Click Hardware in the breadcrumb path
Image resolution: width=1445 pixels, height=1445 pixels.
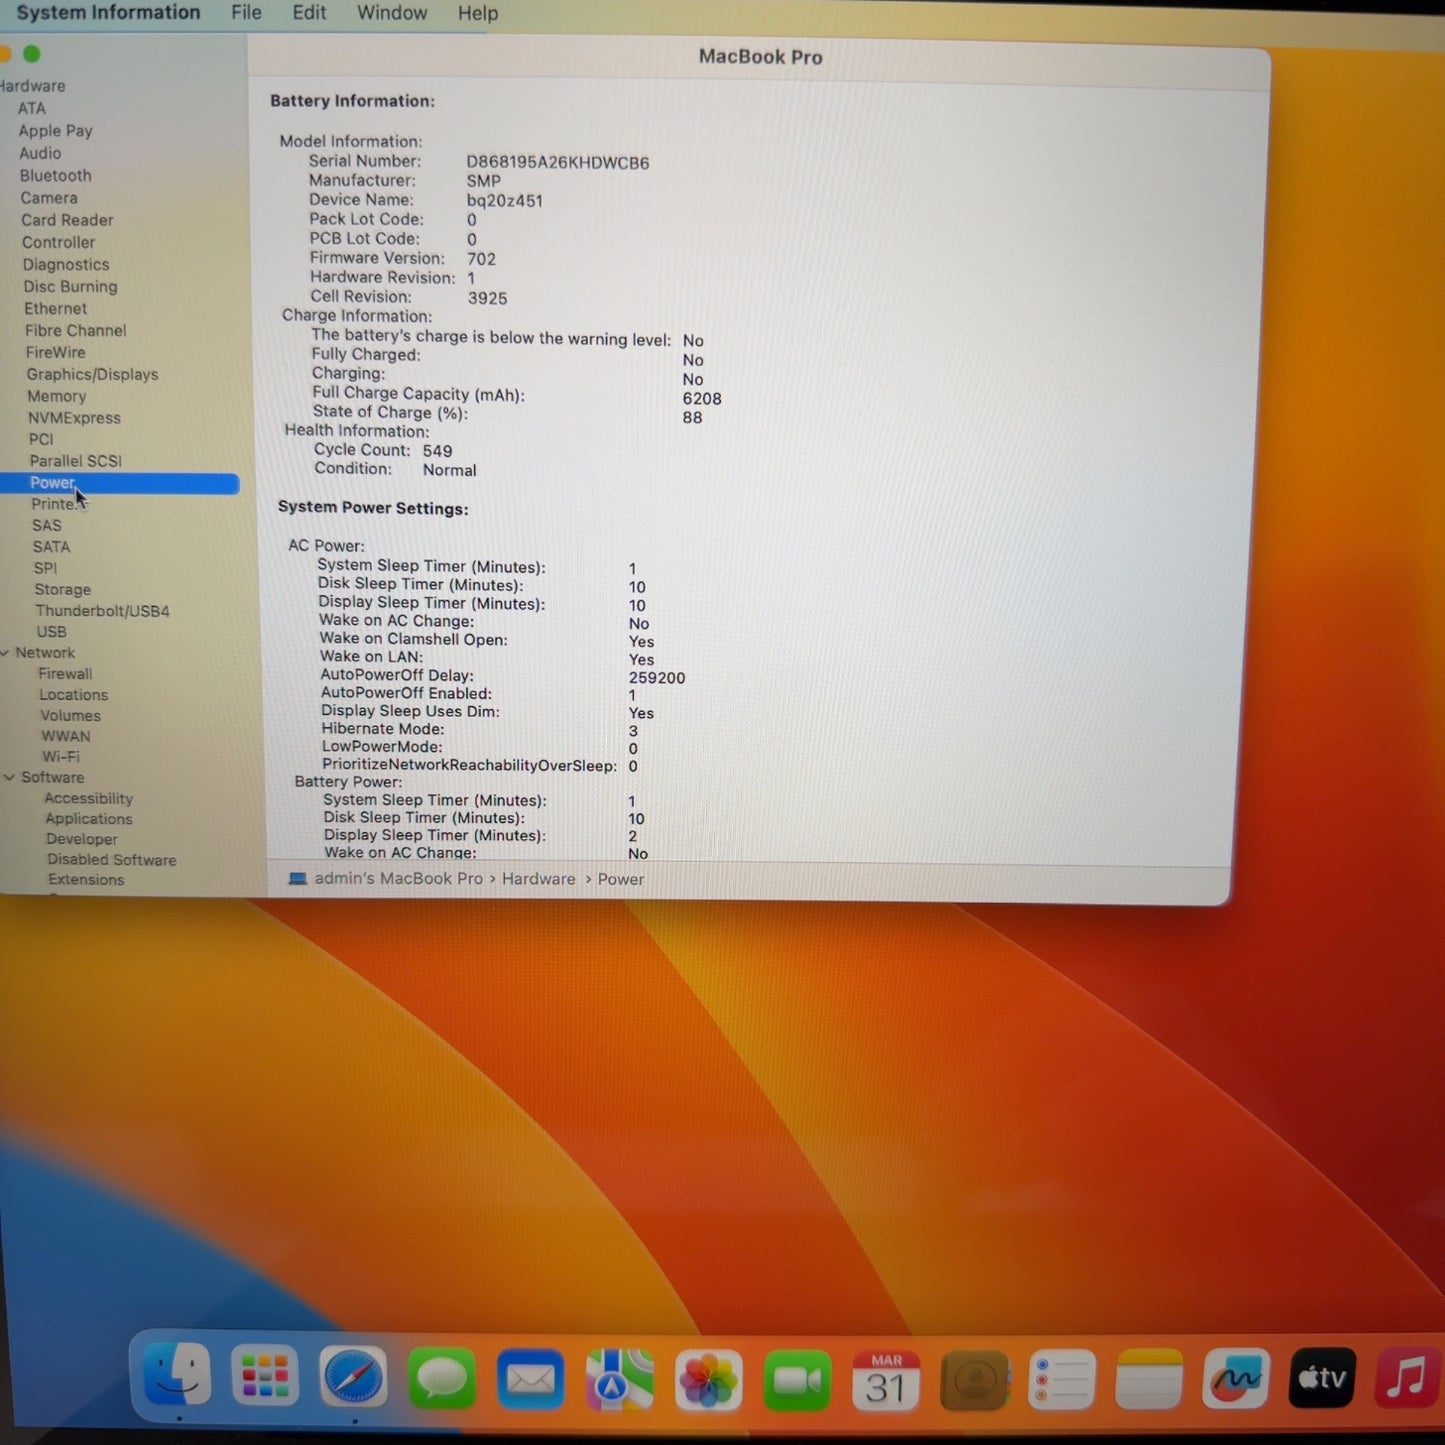coord(538,878)
